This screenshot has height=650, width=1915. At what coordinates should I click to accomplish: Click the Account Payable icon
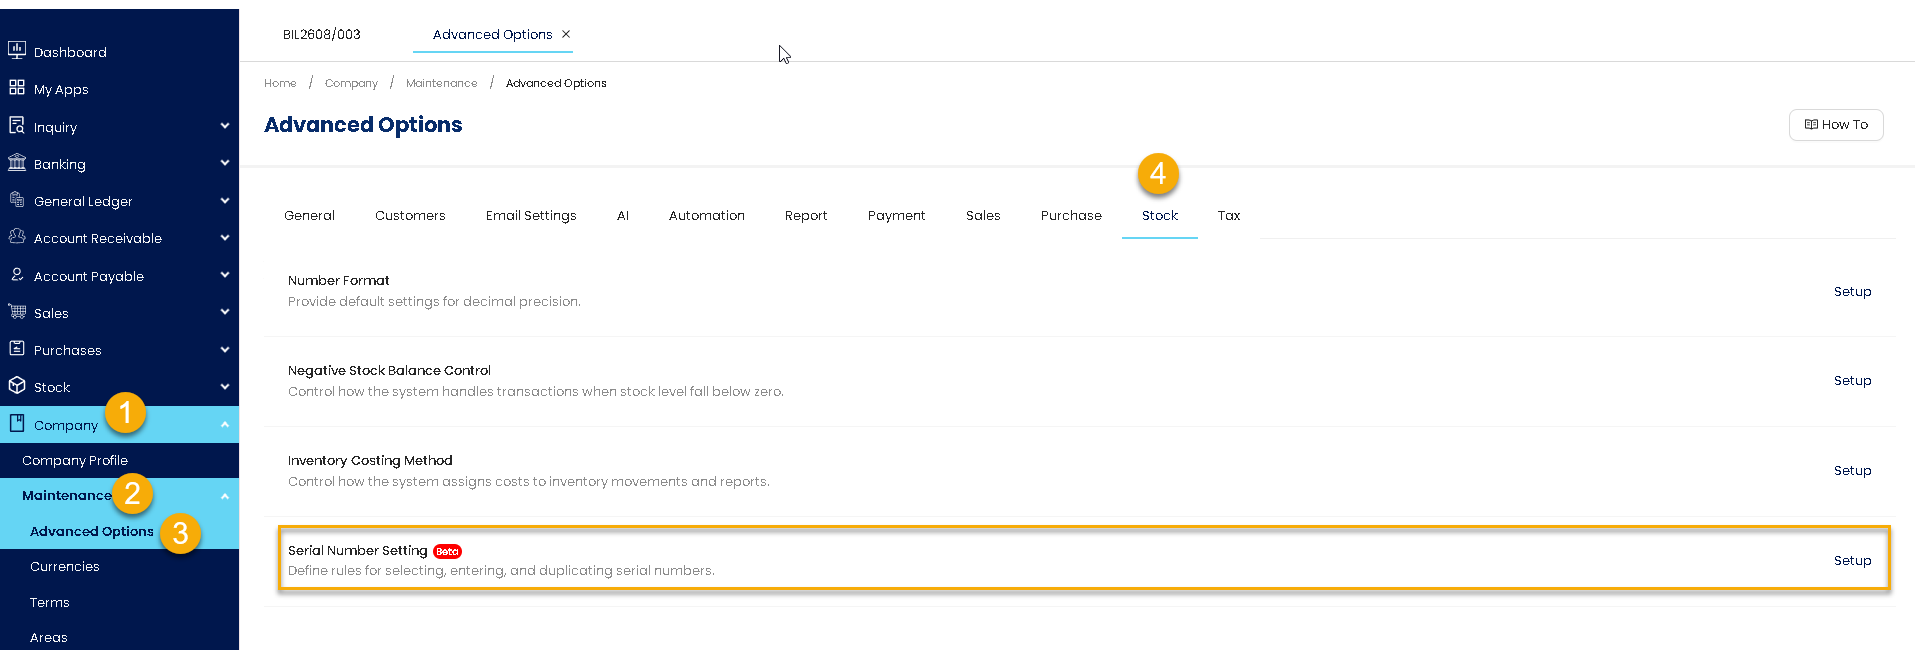[17, 275]
